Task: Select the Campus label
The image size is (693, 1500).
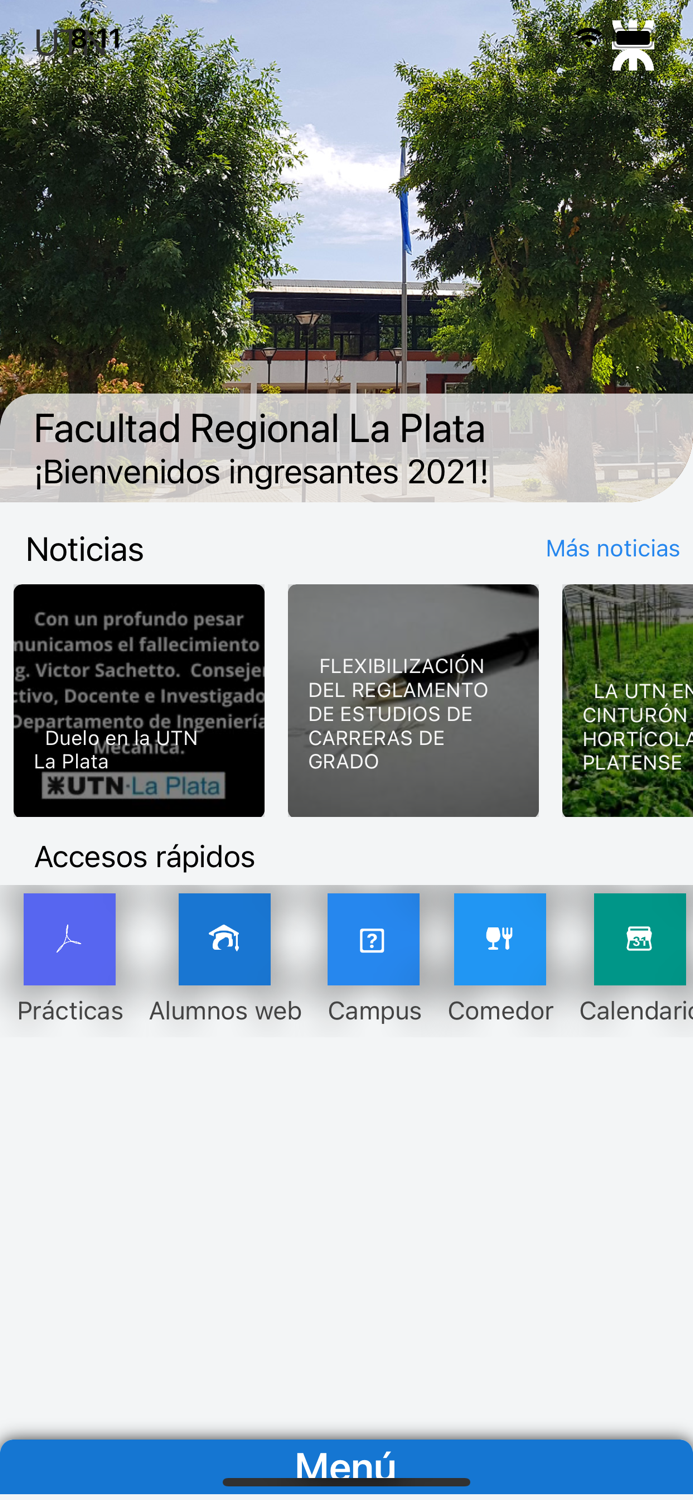Action: point(375,1011)
